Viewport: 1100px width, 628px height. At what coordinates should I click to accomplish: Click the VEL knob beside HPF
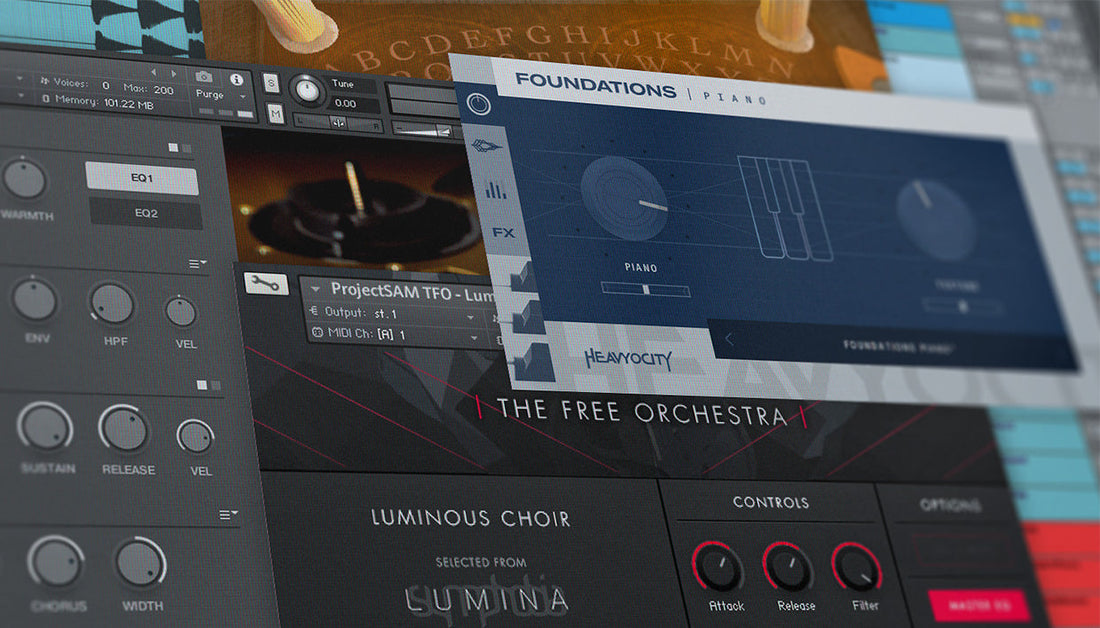[180, 312]
